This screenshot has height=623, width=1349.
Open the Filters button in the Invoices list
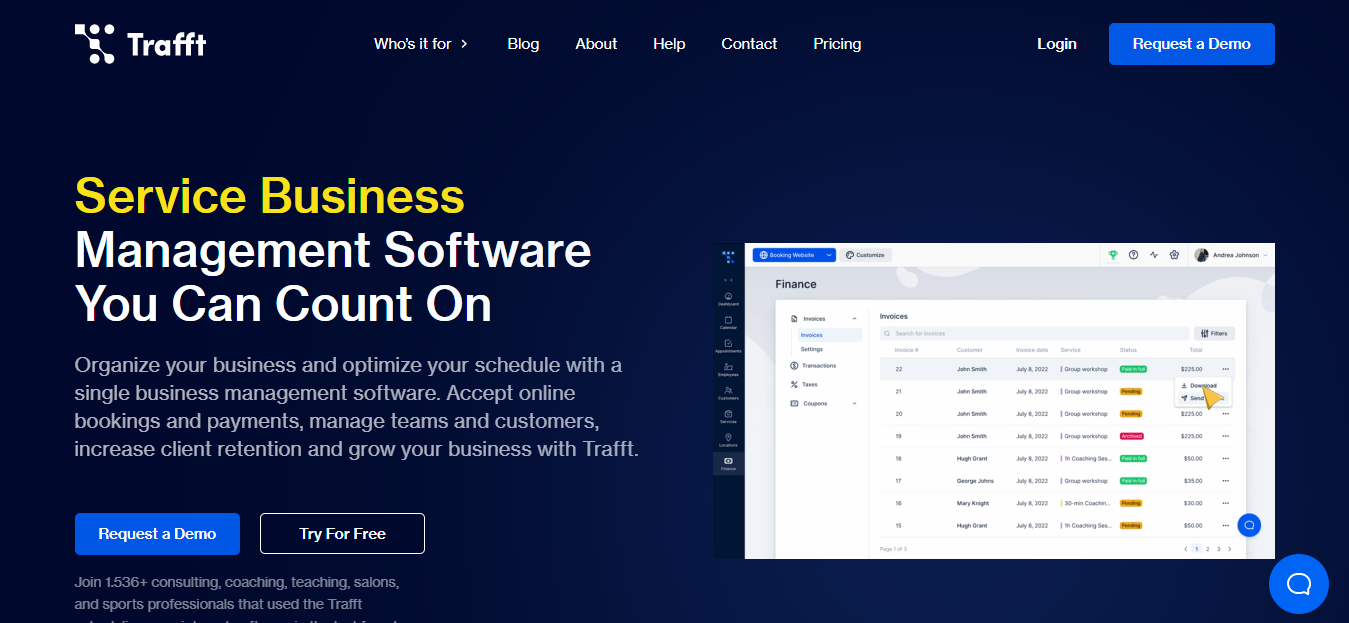[x=1214, y=333]
